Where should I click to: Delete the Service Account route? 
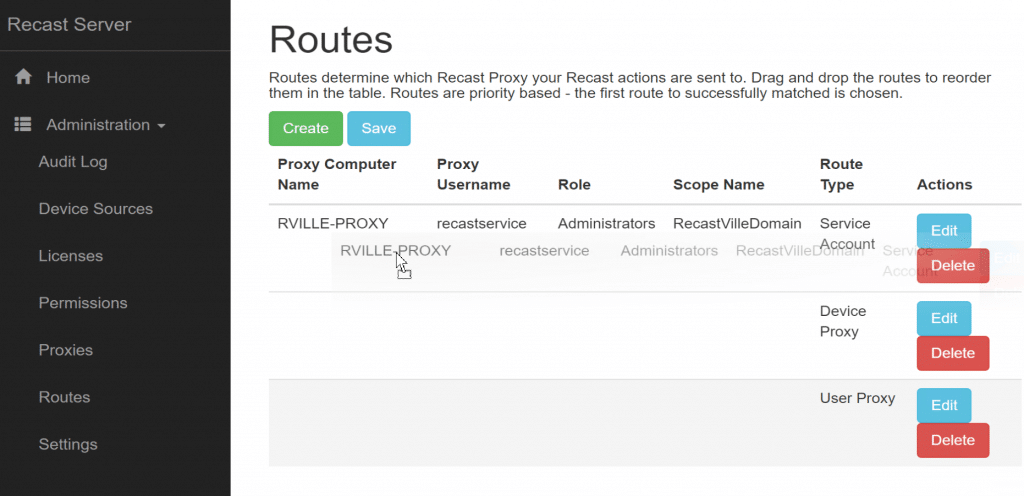click(x=952, y=266)
